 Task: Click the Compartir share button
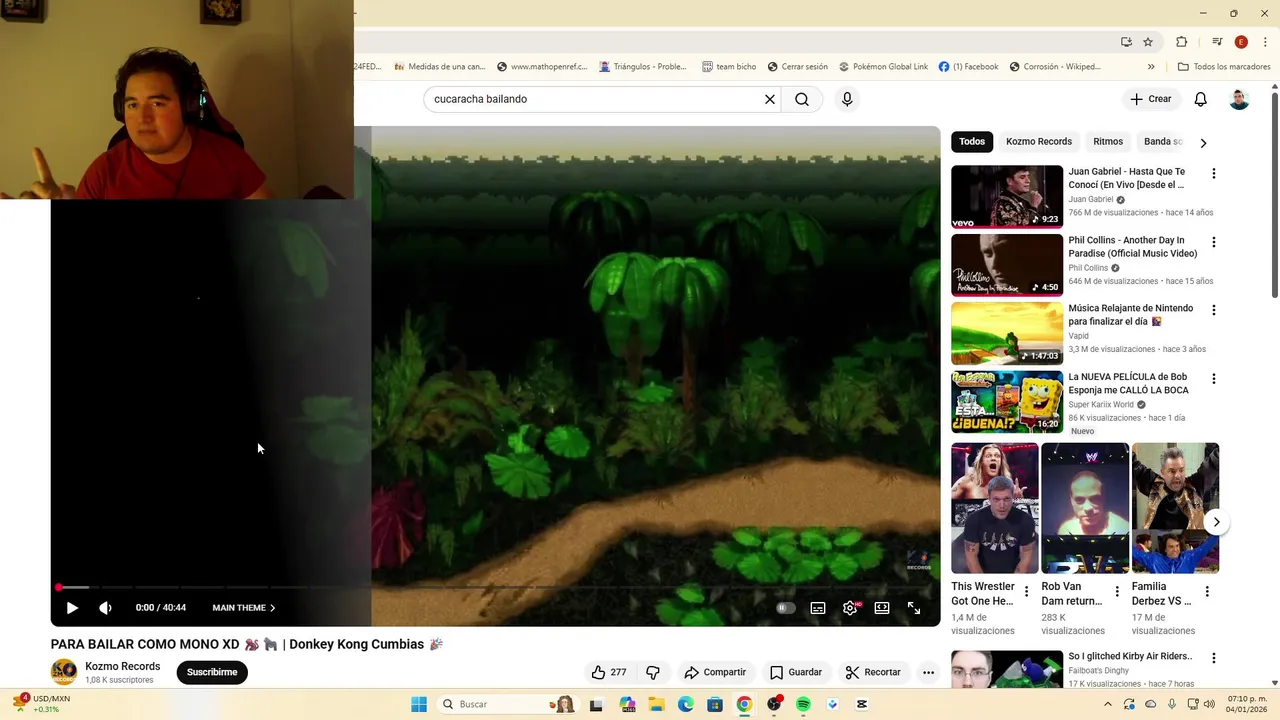pos(715,672)
